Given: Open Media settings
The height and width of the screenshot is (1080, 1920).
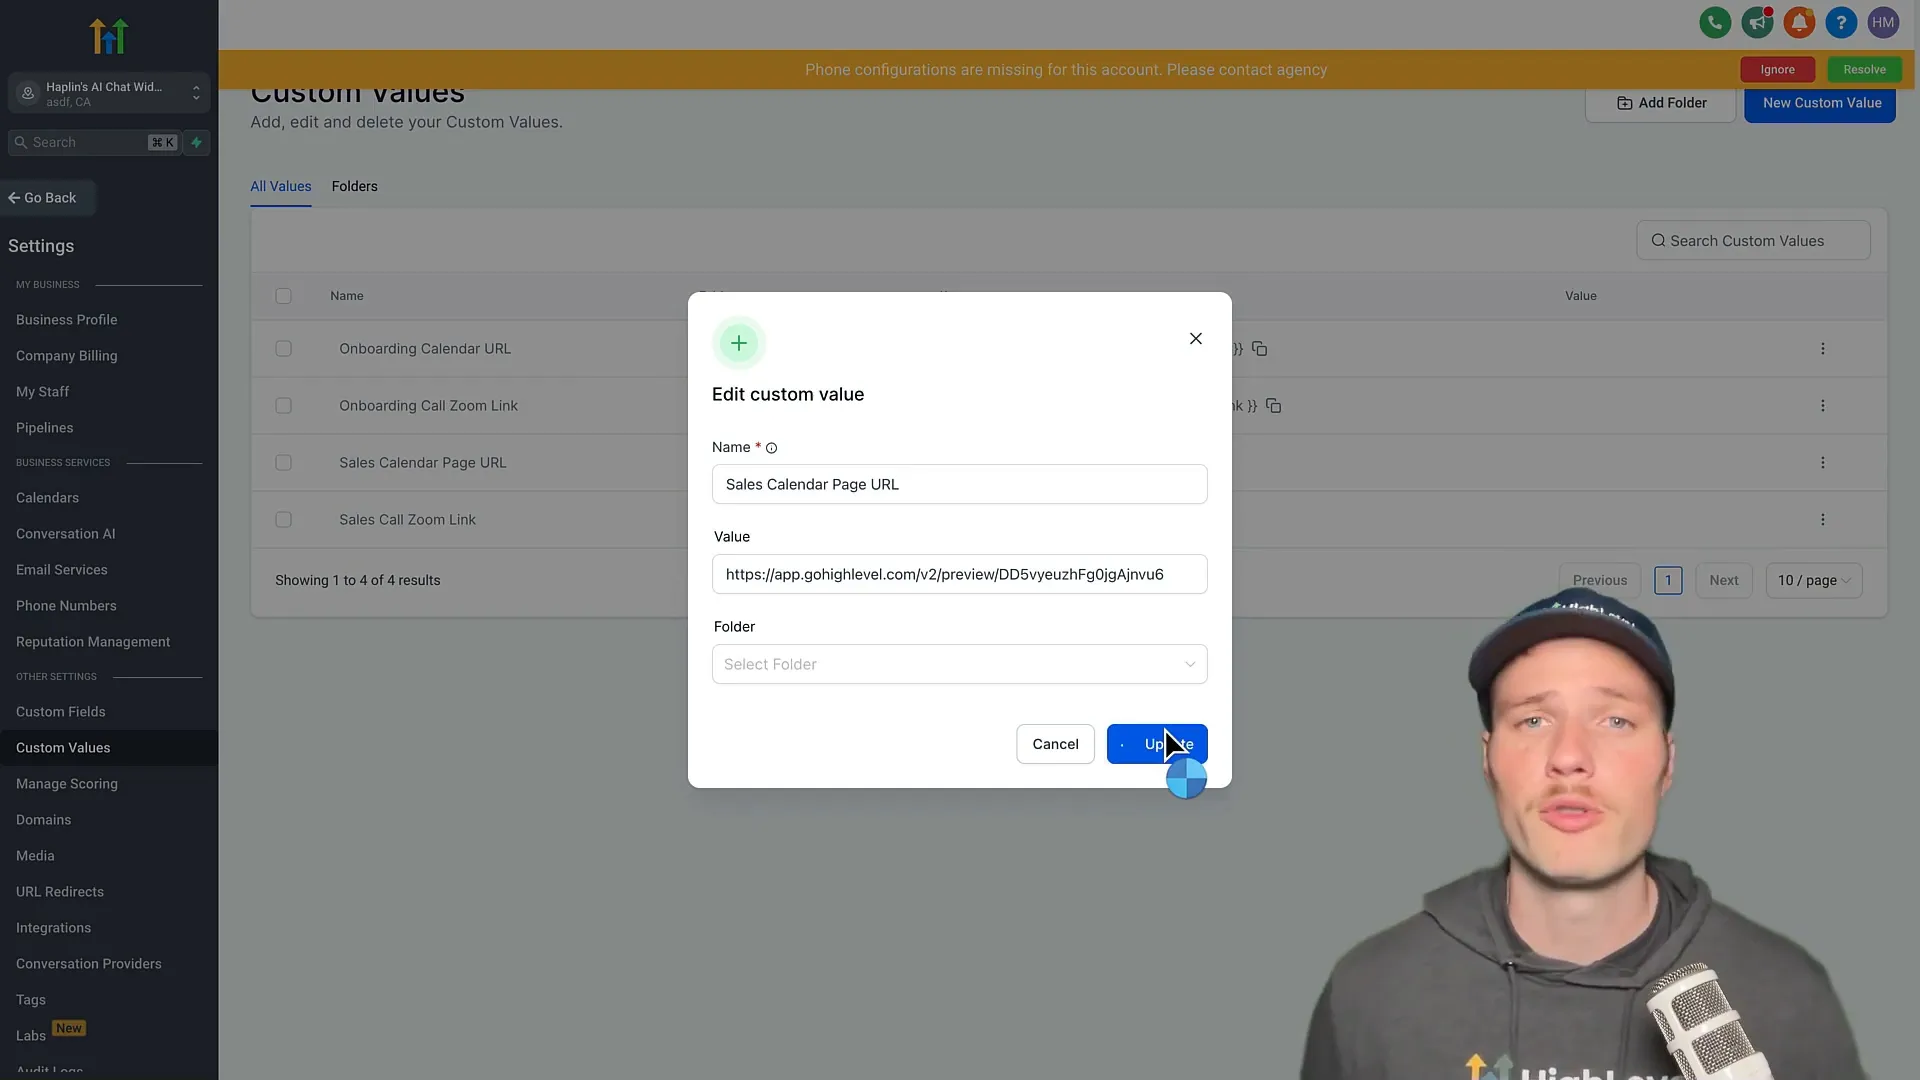Looking at the screenshot, I should 35,856.
